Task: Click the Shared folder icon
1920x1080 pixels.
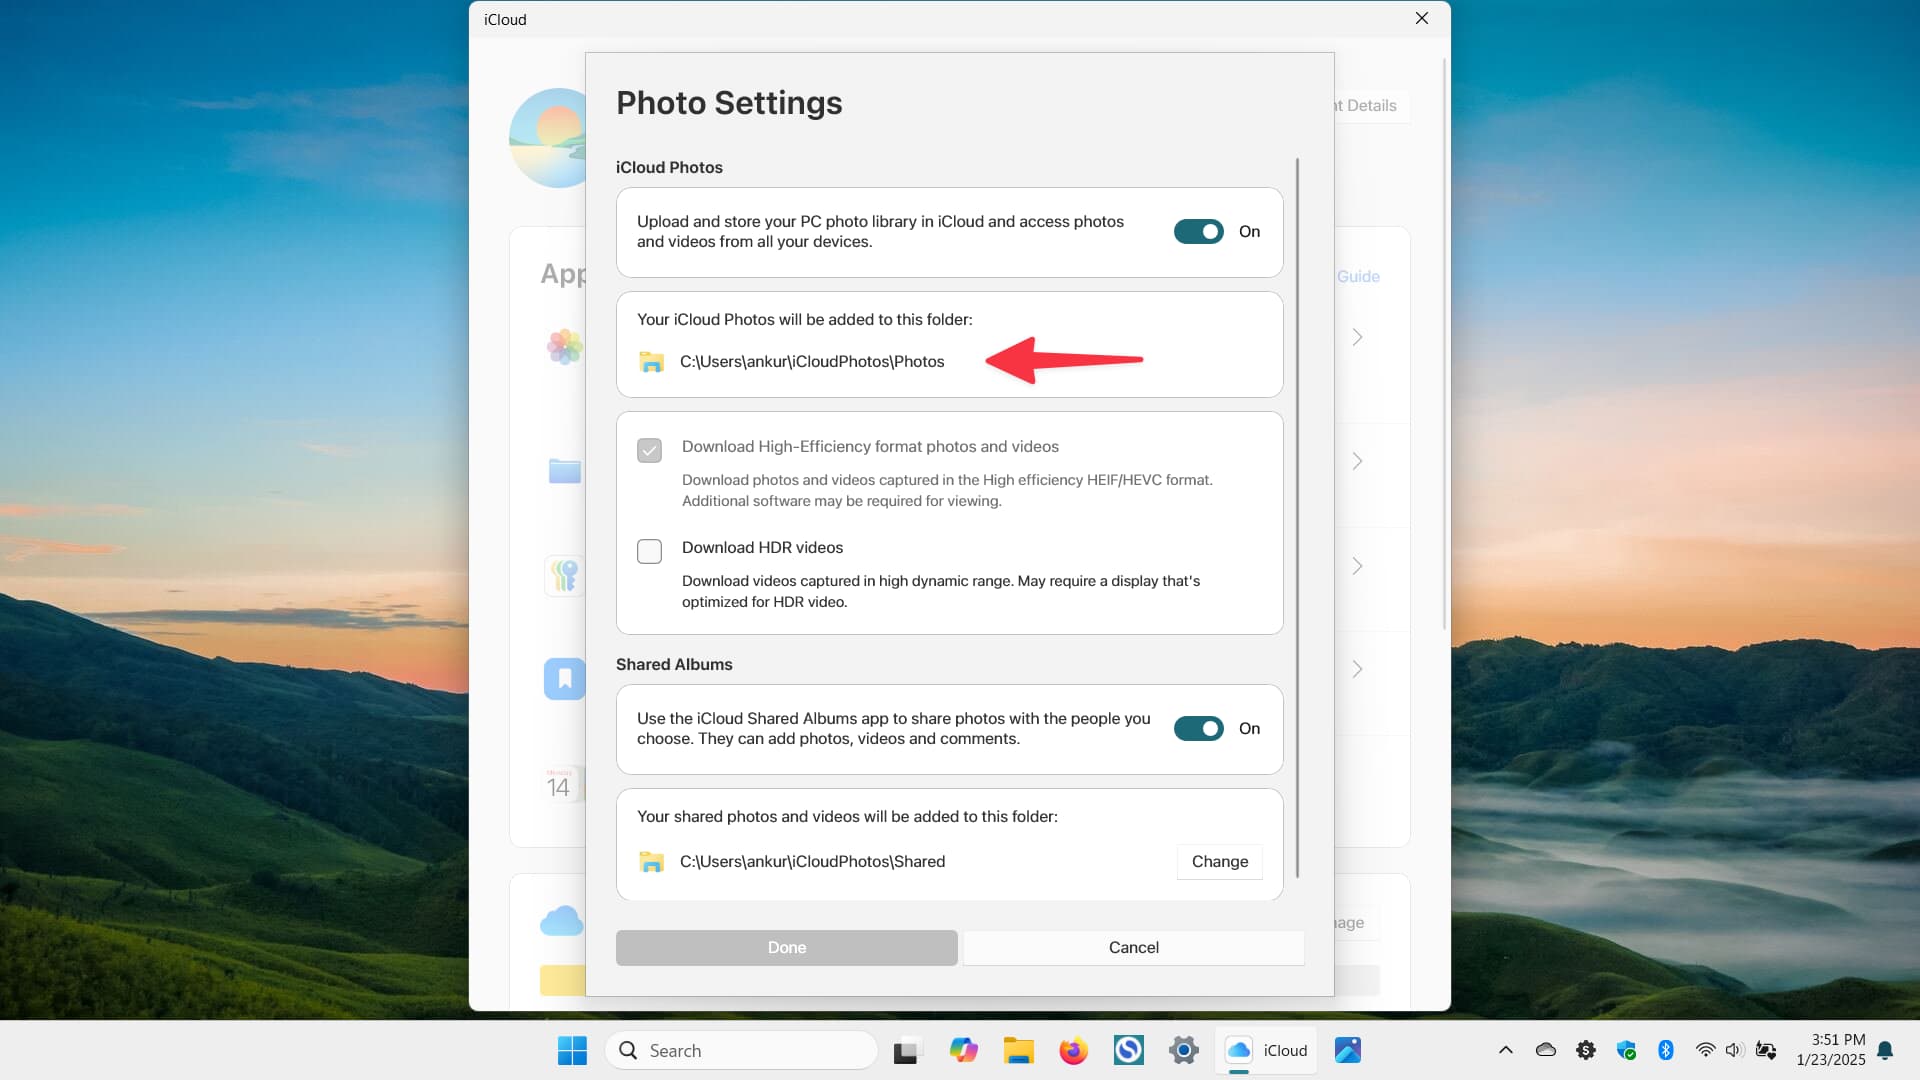Action: 651,862
